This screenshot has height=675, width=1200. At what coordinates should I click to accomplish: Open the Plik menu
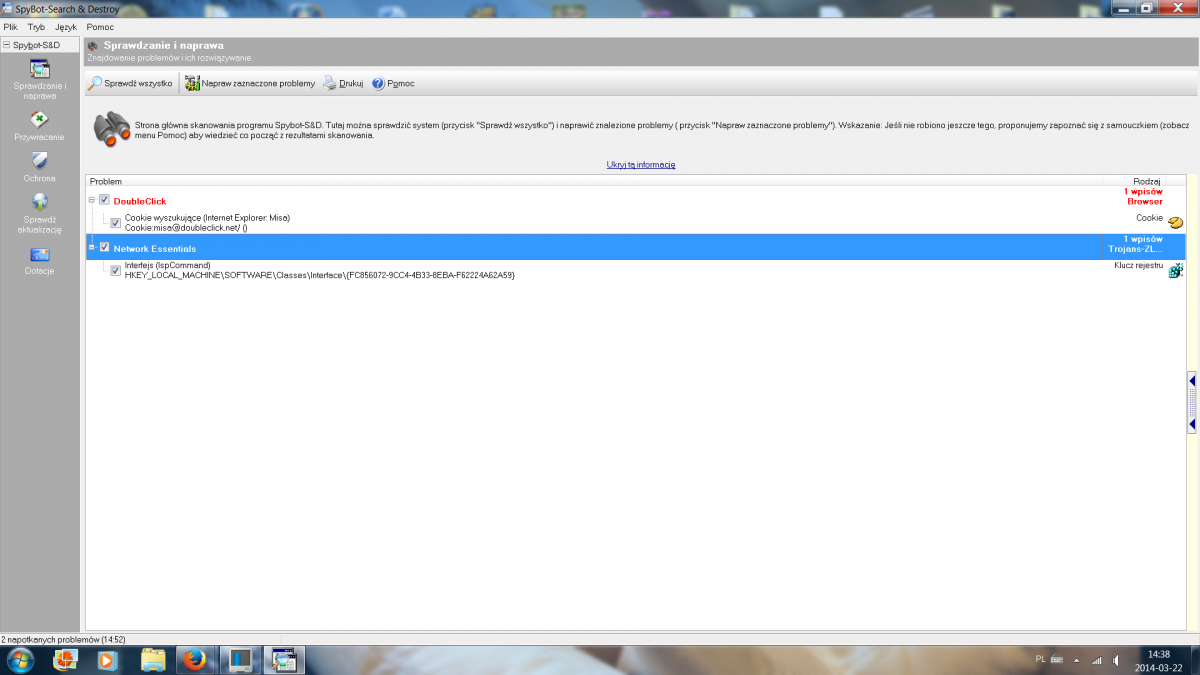(x=11, y=27)
